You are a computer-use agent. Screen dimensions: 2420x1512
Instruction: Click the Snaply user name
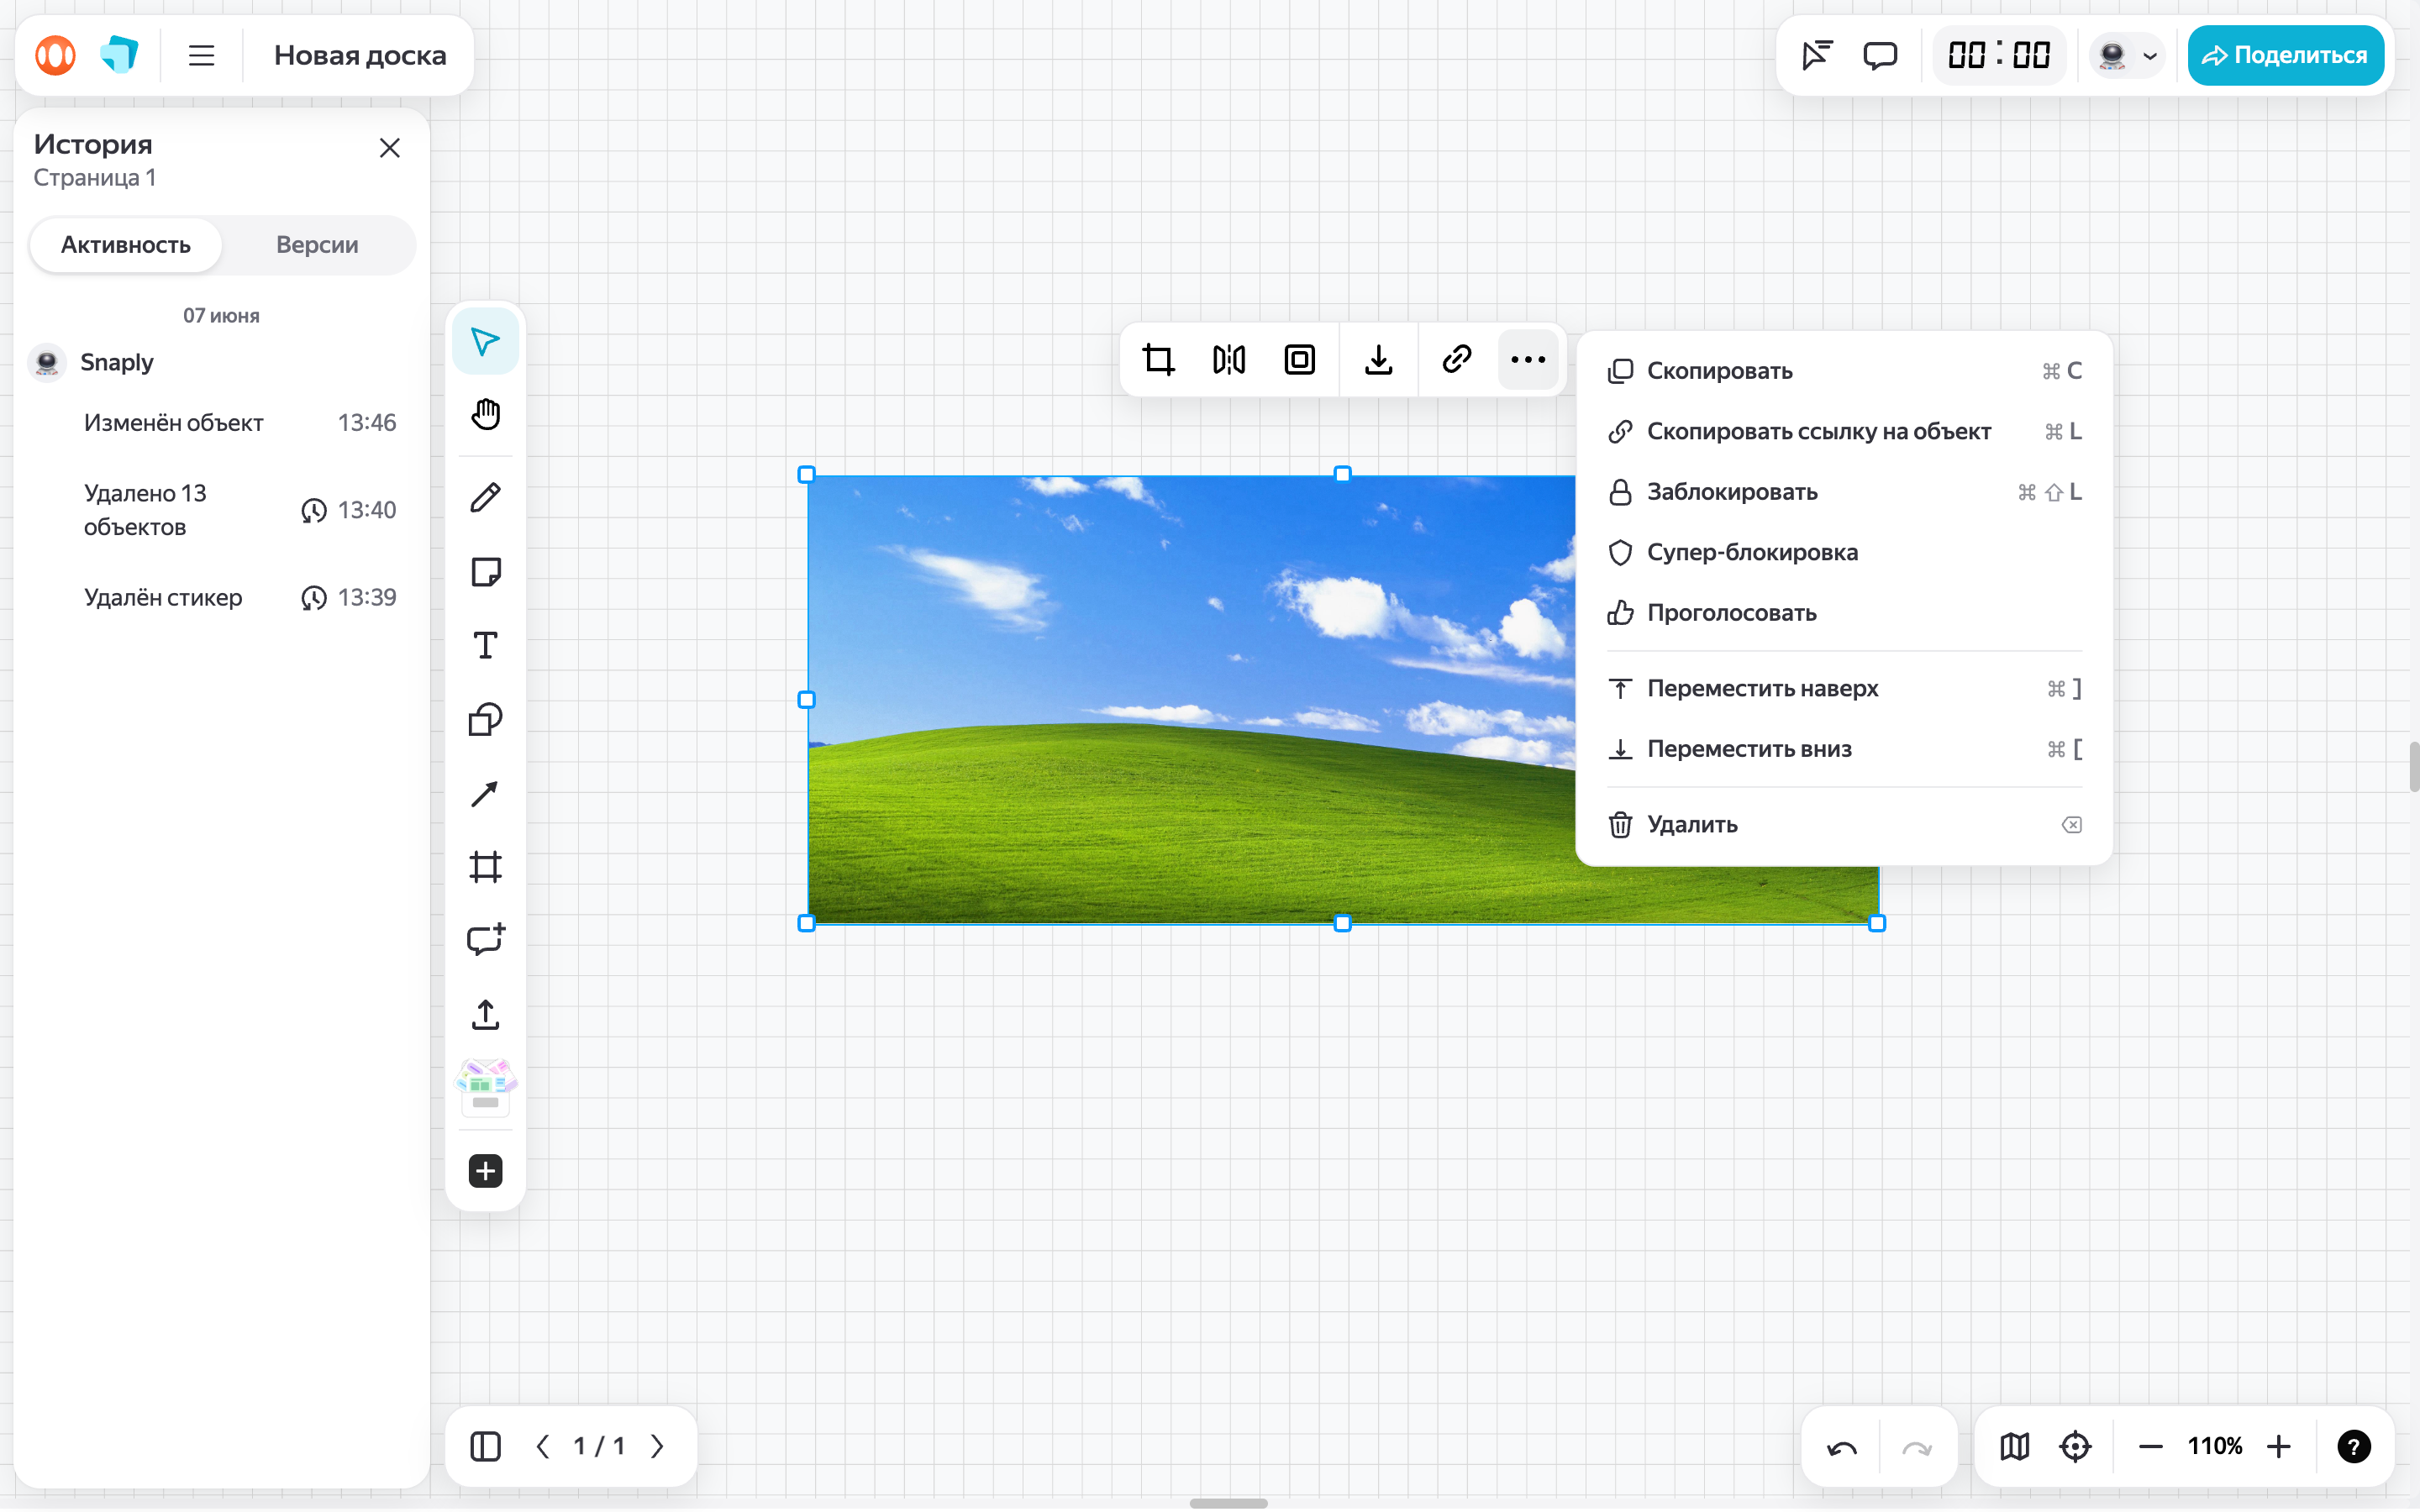pyautogui.click(x=117, y=362)
